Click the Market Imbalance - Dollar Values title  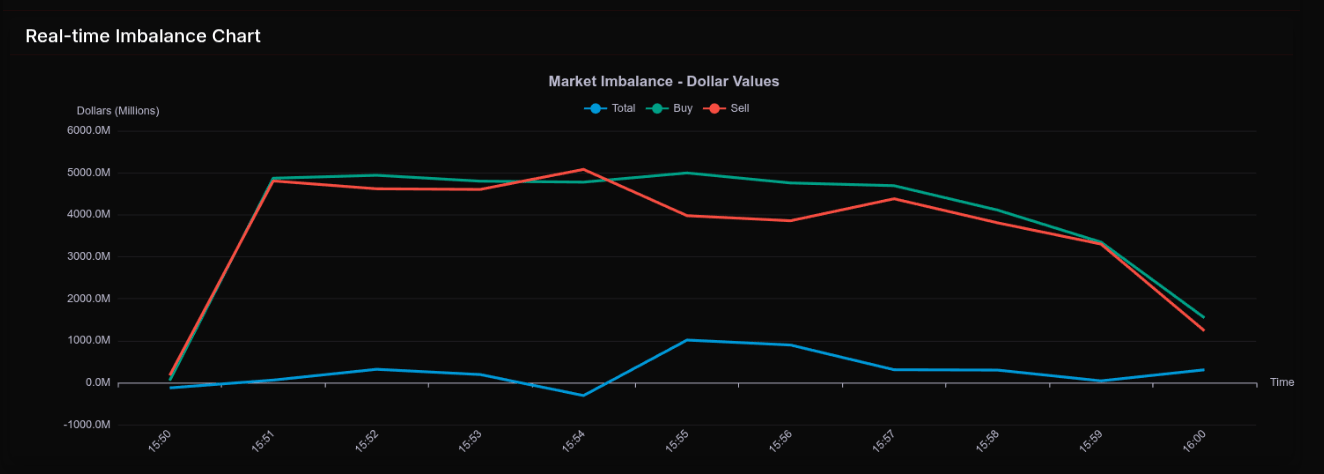click(663, 81)
